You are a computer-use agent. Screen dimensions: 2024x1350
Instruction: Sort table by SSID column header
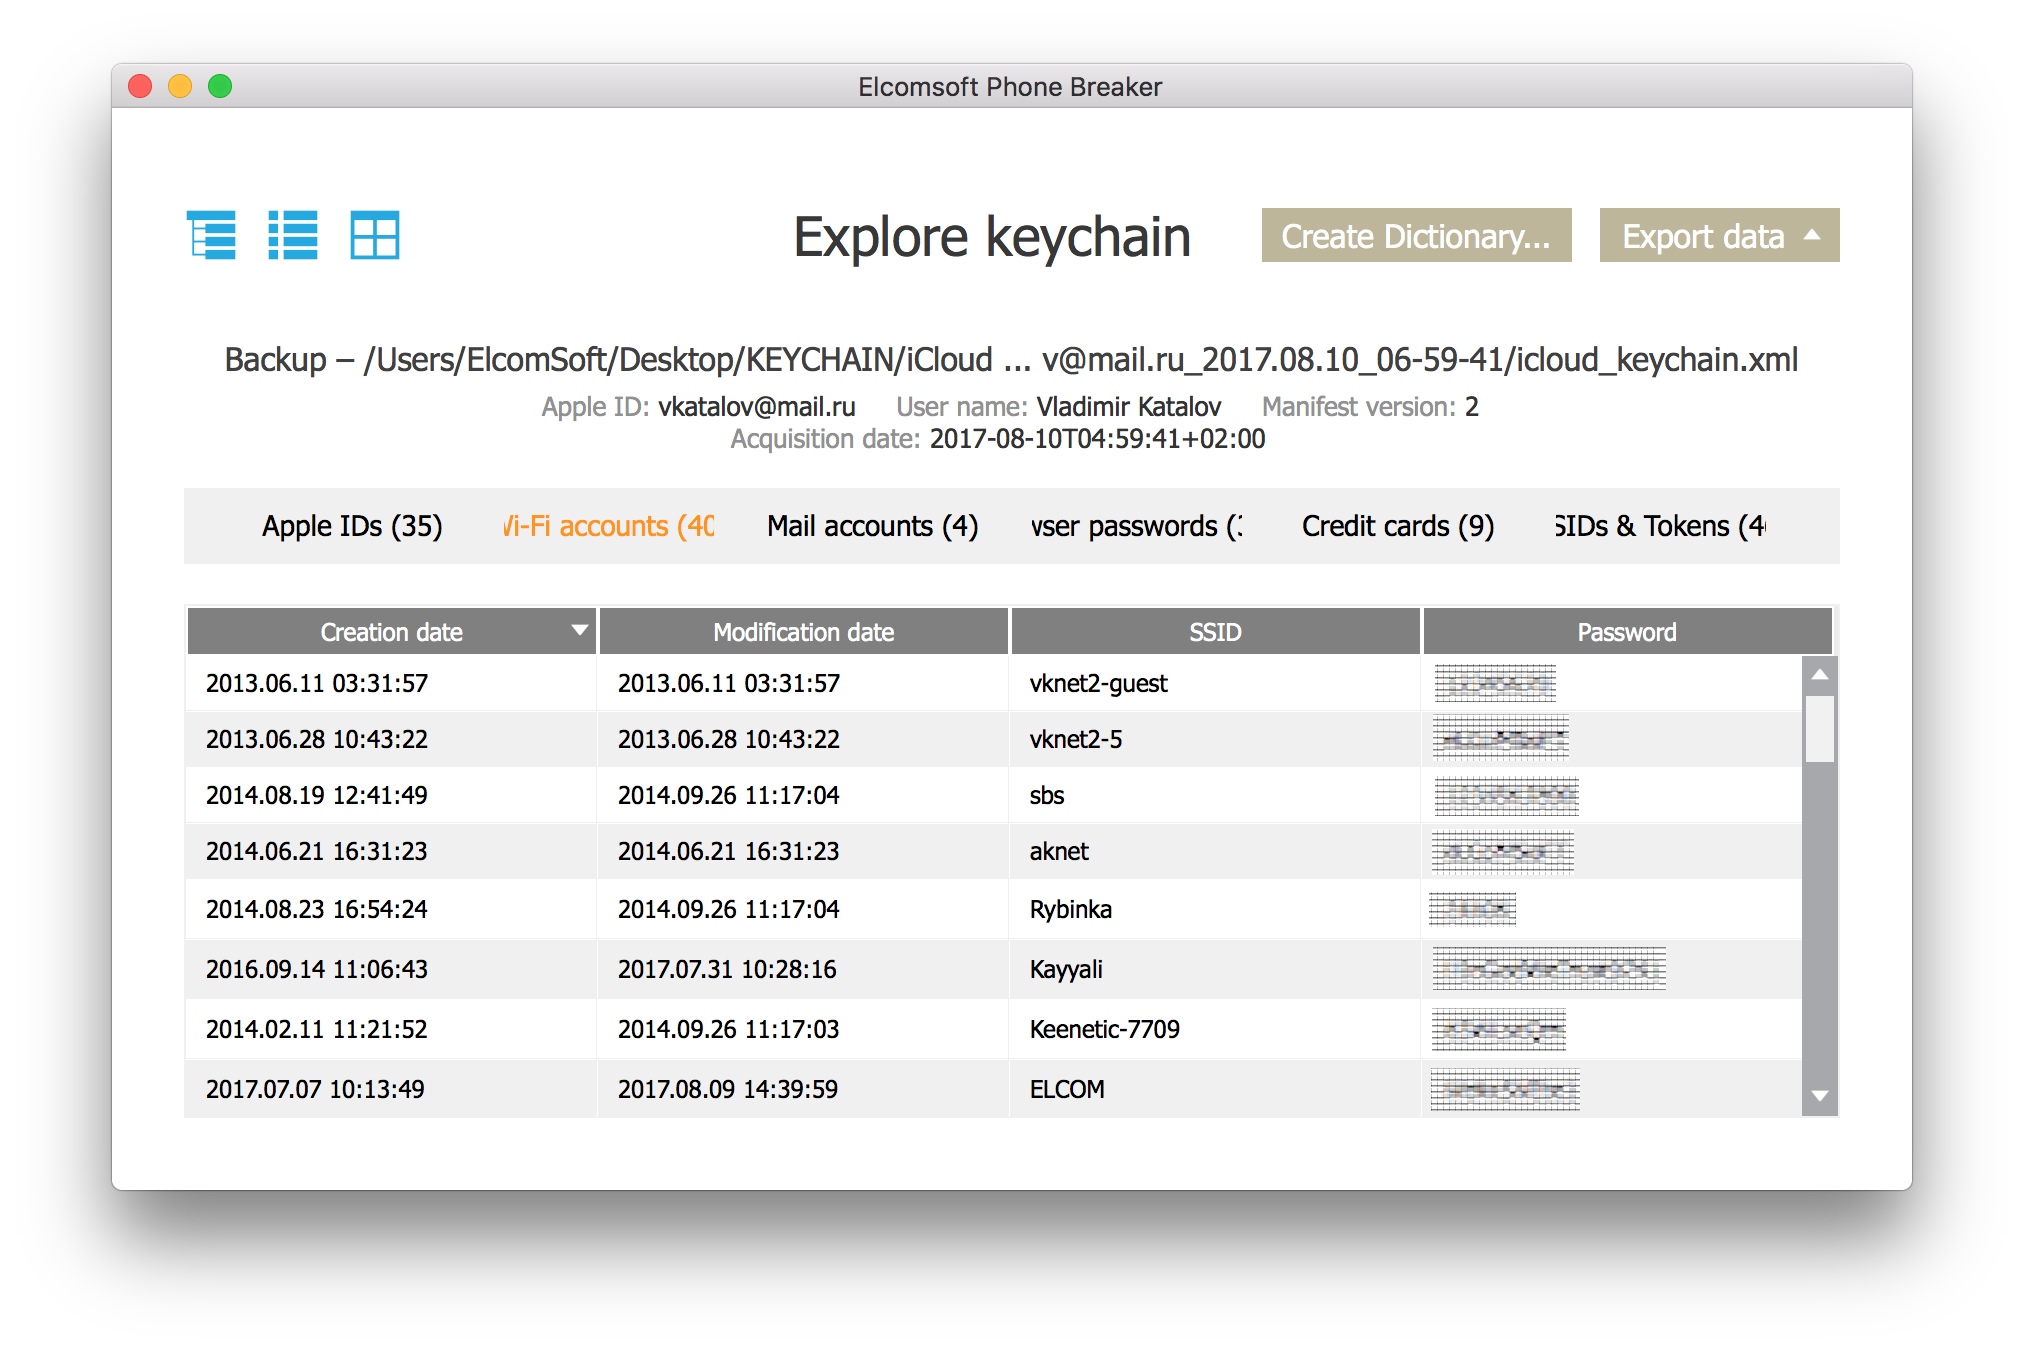(x=1214, y=632)
